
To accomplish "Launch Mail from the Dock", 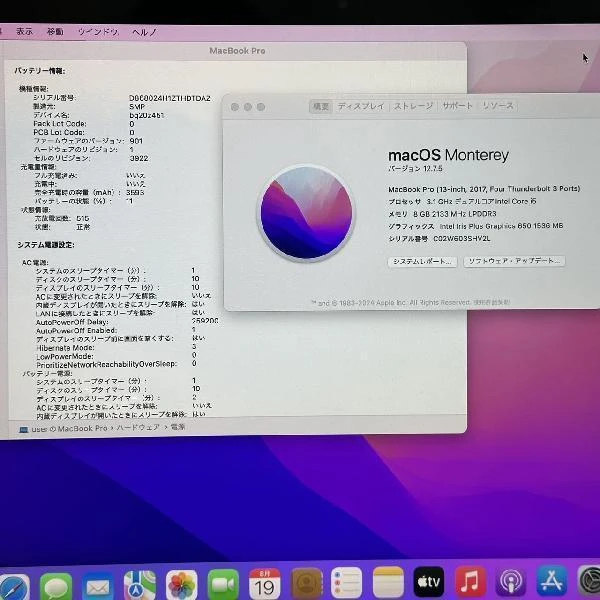I will click(98, 587).
